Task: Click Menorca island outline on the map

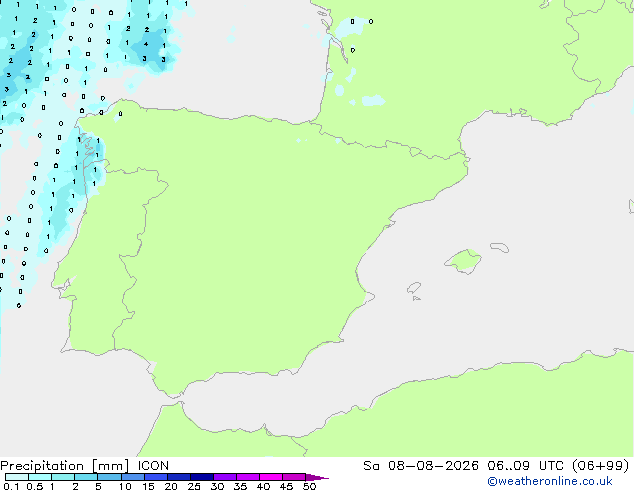Action: pyautogui.click(x=500, y=247)
